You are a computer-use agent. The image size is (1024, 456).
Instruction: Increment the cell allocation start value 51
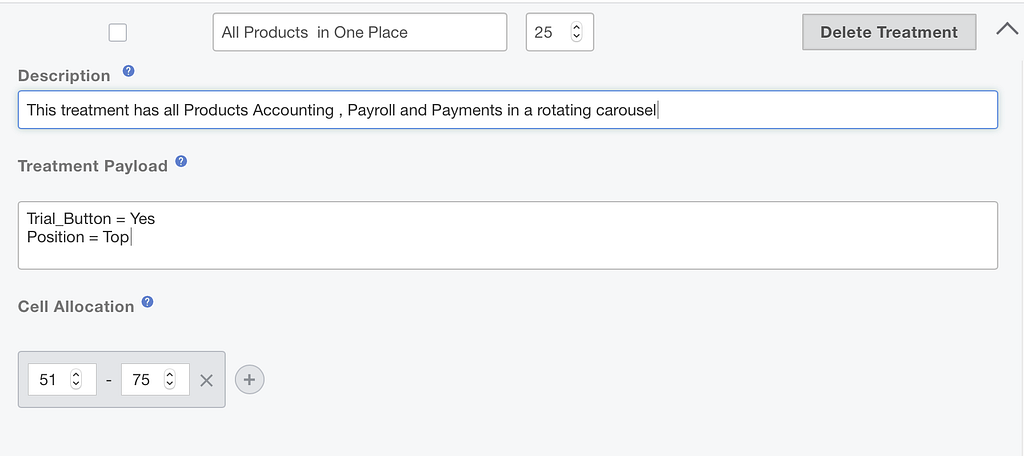77,375
